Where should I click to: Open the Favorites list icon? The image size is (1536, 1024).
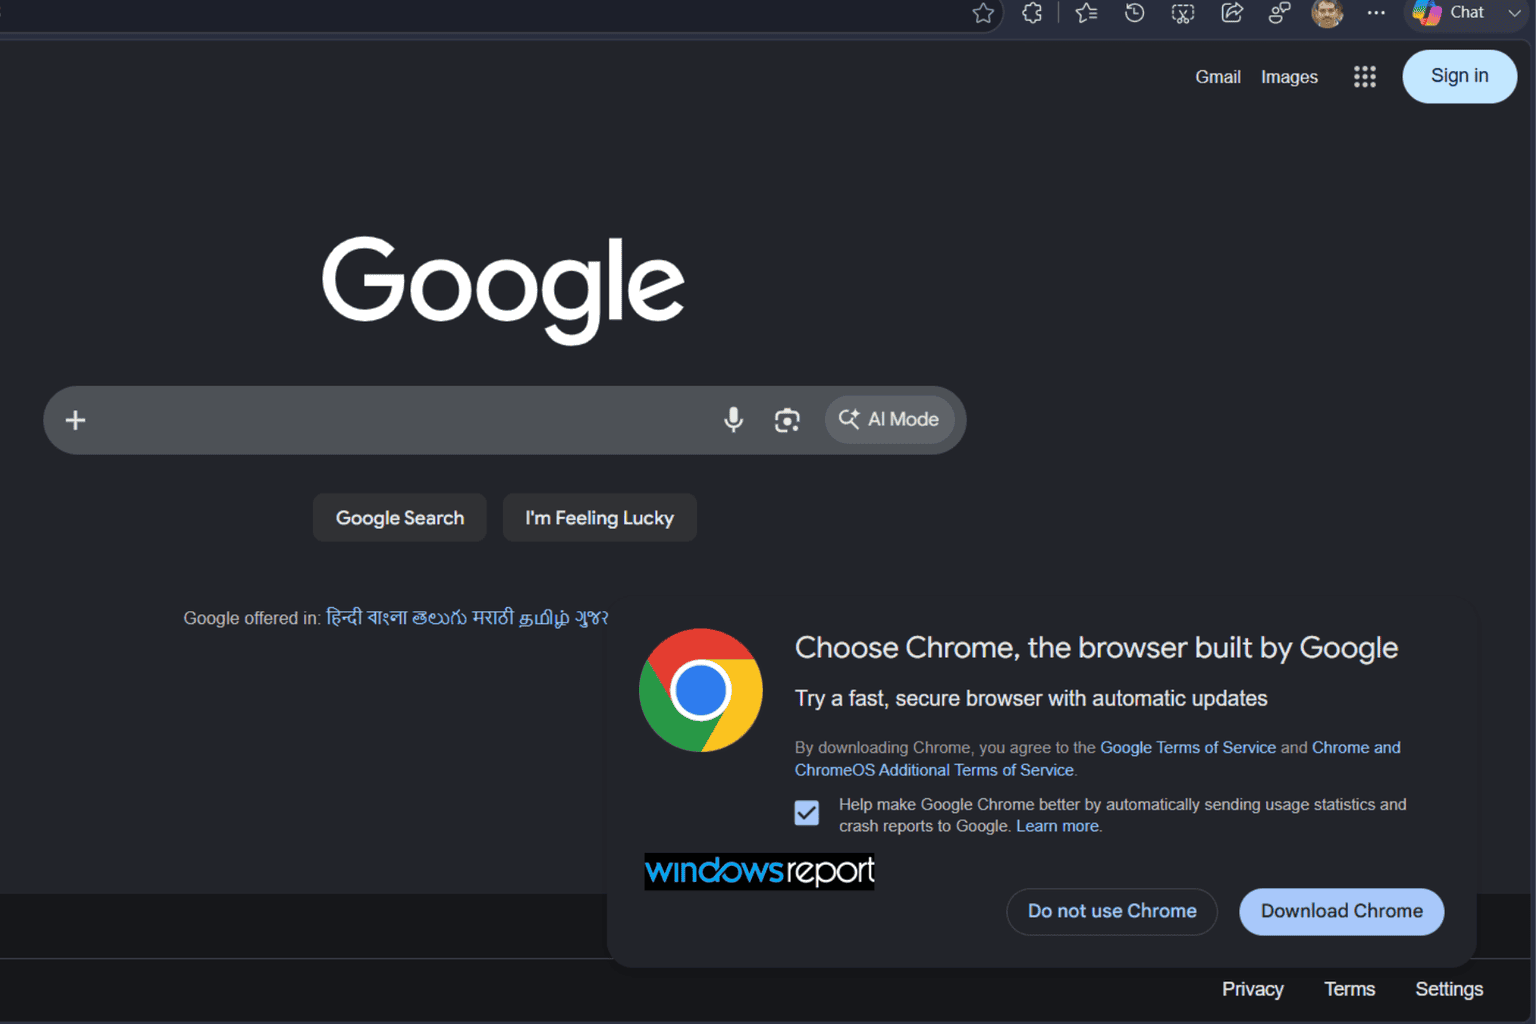[x=1086, y=13]
